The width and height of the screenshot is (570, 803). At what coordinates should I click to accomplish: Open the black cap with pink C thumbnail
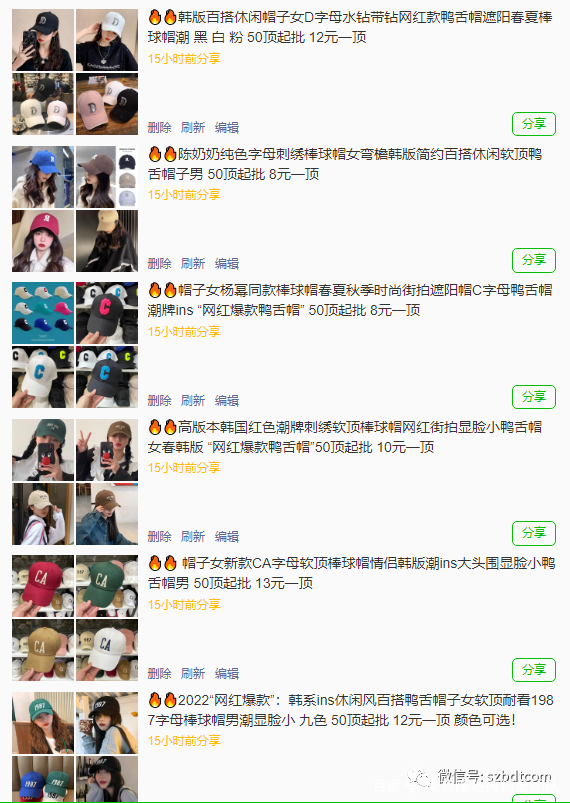(x=107, y=313)
